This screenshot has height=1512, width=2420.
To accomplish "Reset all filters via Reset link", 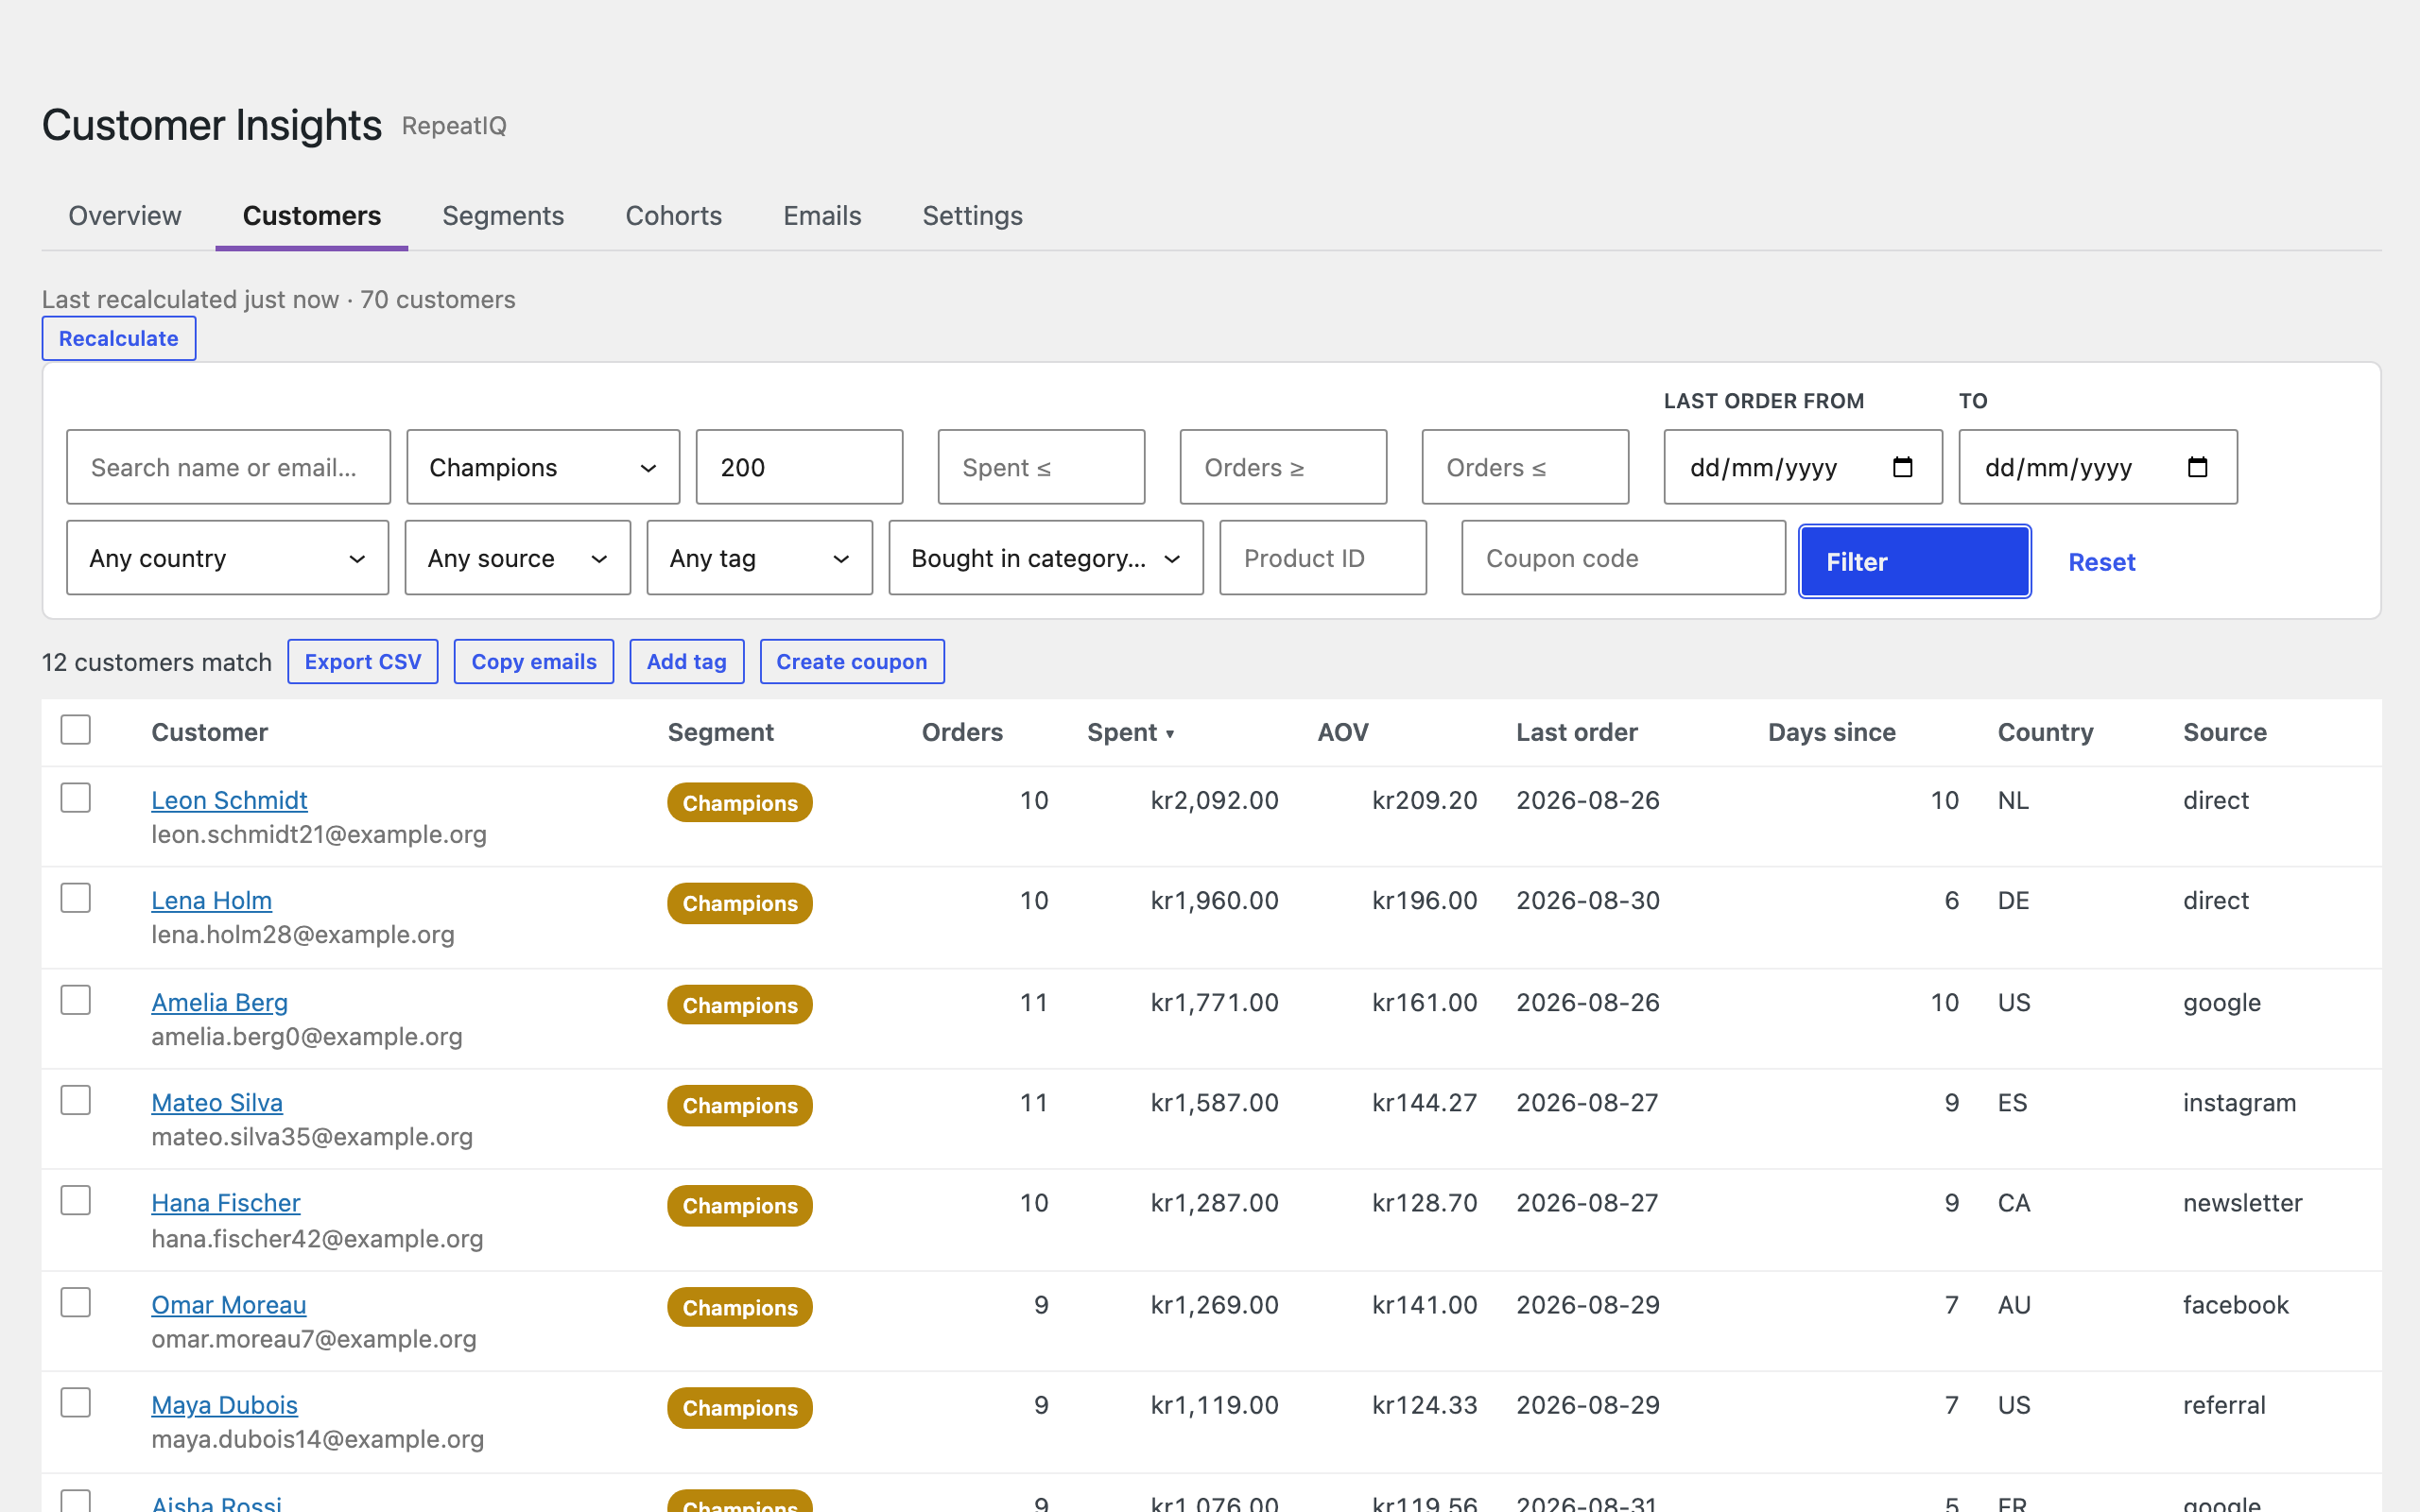I will [2101, 562].
